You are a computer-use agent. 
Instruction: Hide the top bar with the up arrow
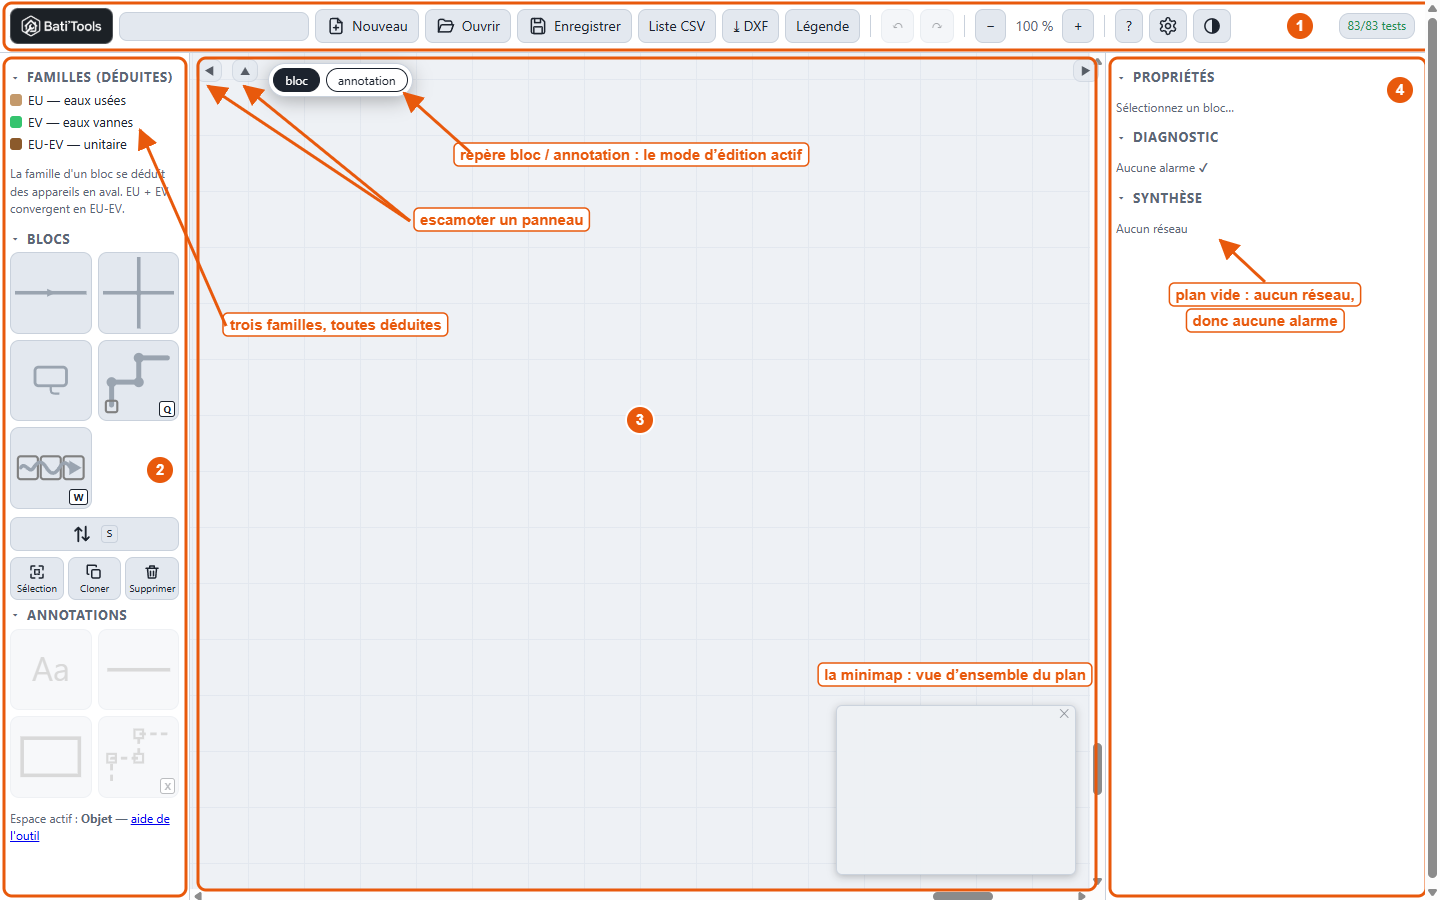pos(245,71)
